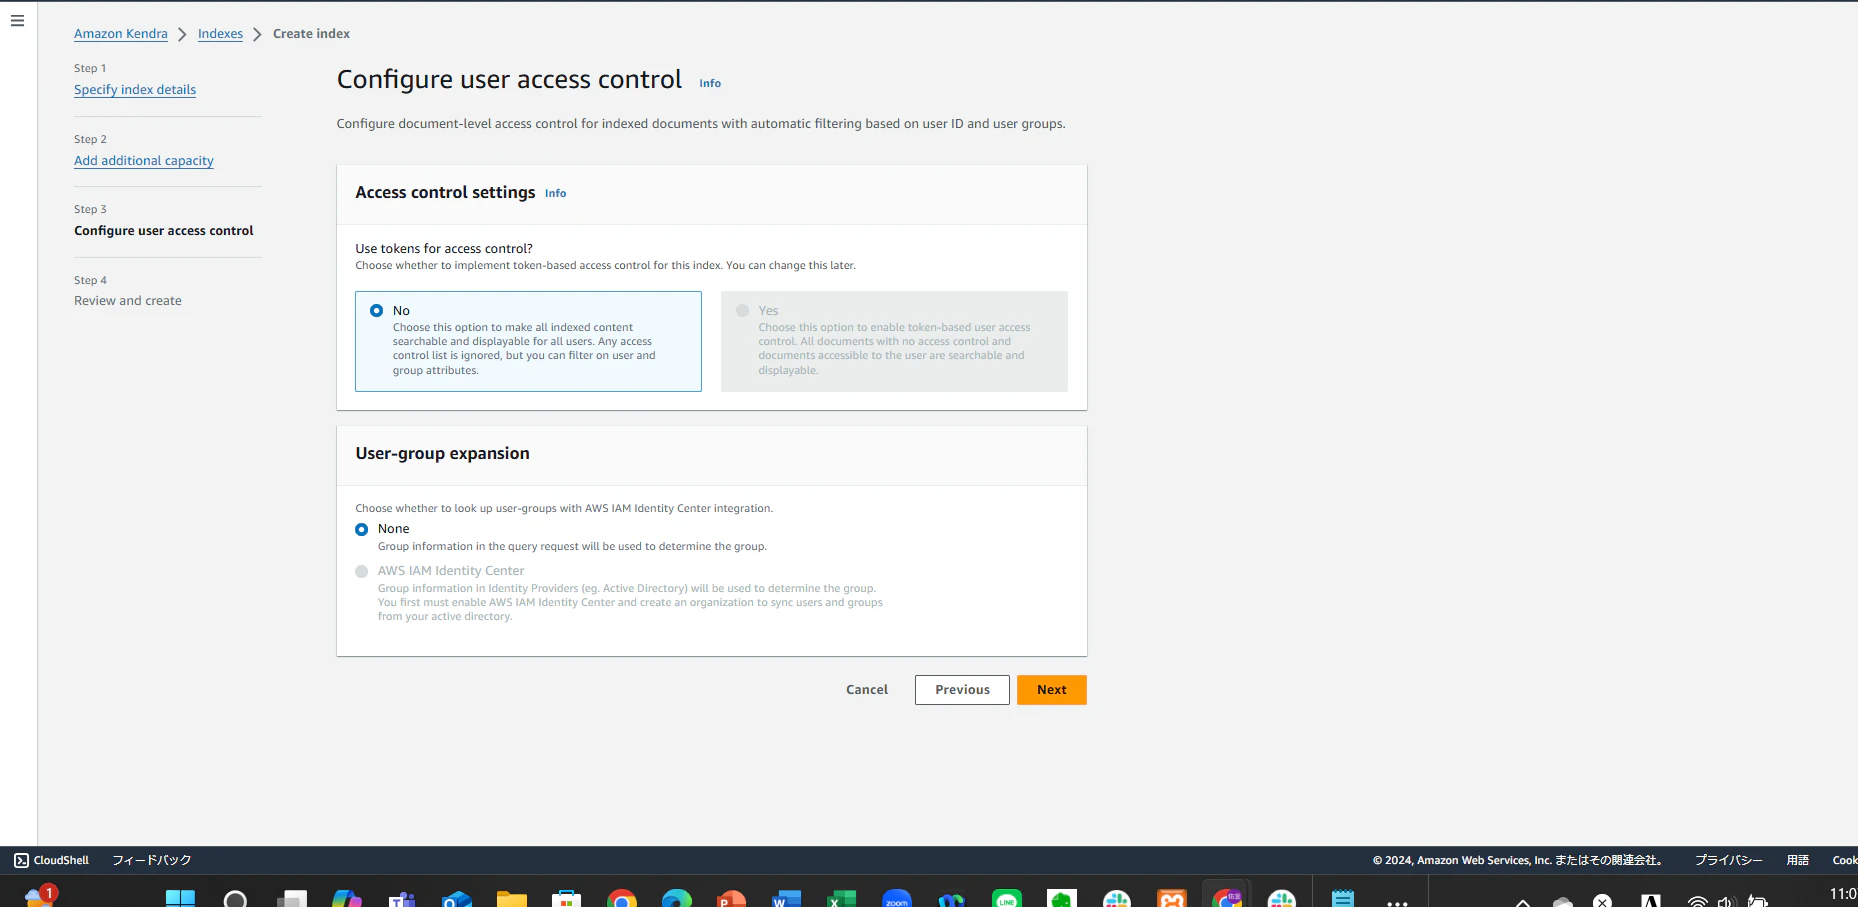Open Microsoft Edge from the taskbar

[x=677, y=899]
